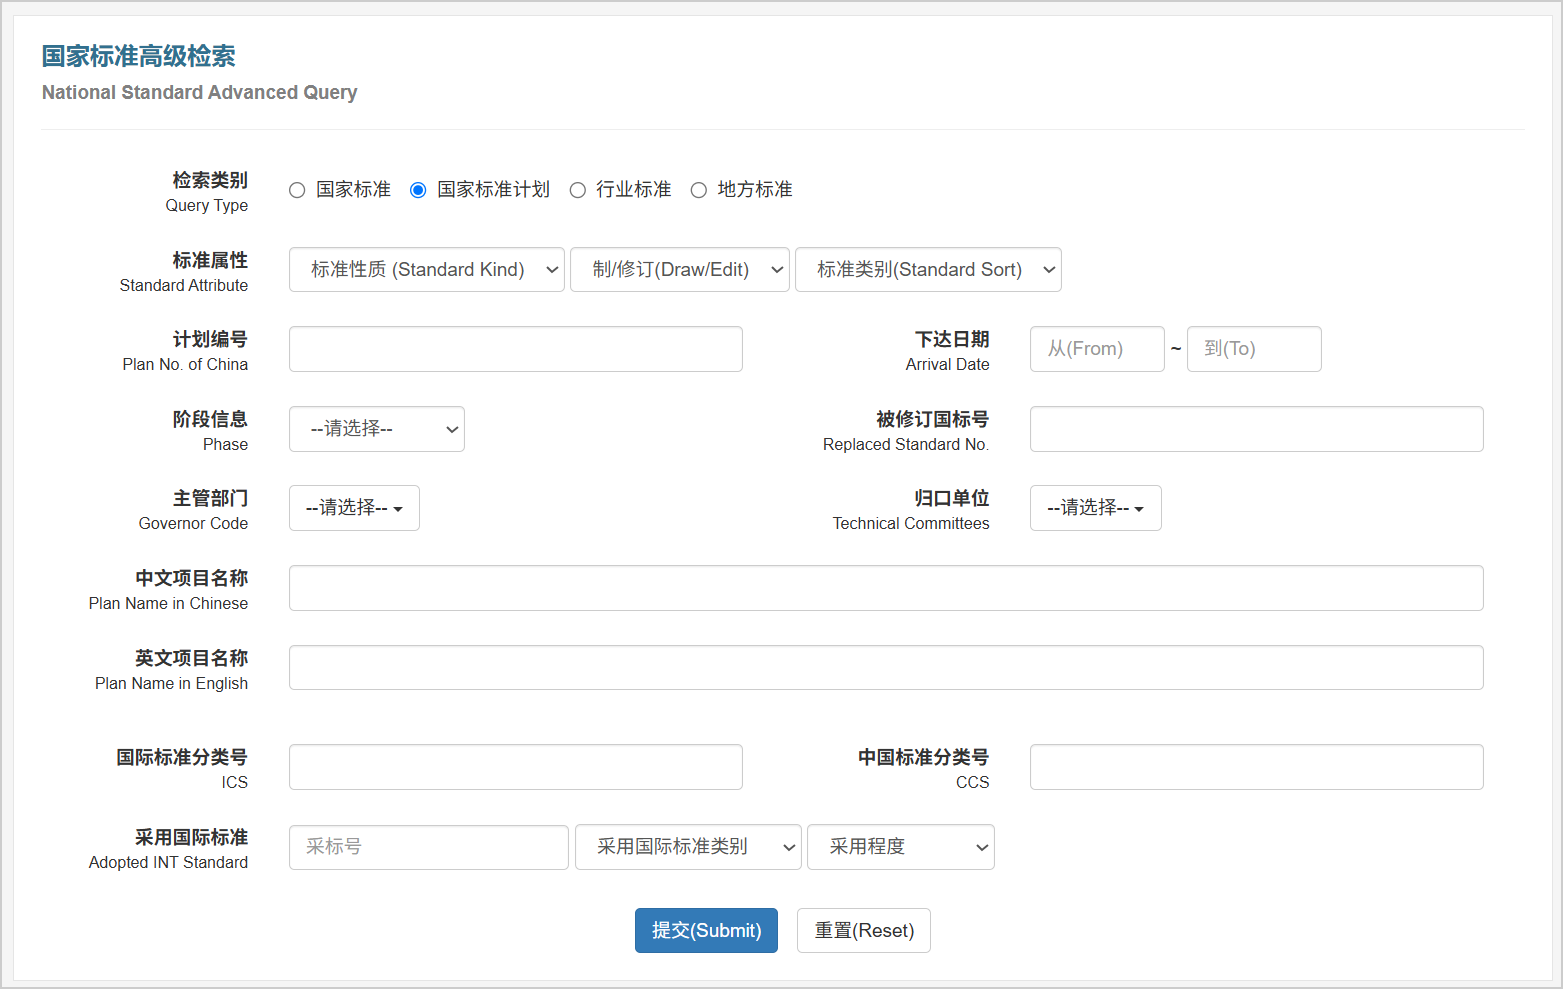The height and width of the screenshot is (989, 1563).
Task: Open the 标准类别(Standard Sort) dropdown
Action: [927, 269]
